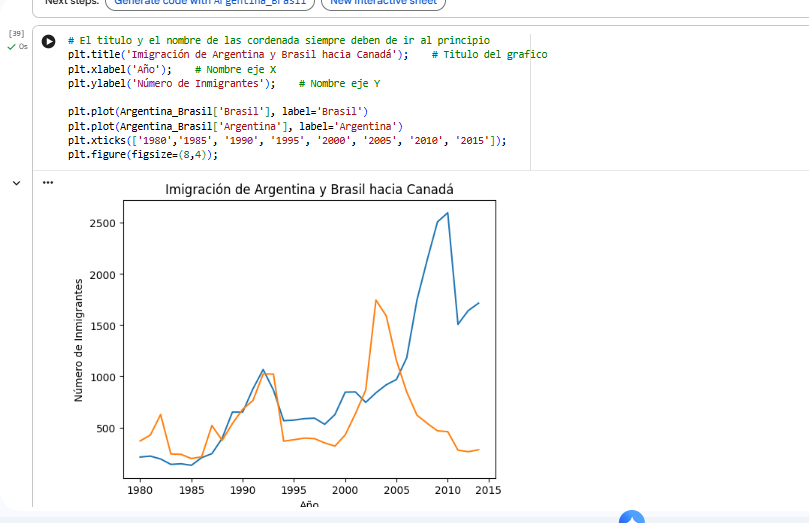
Task: Click the green comment line at the top of the cell
Action: point(279,40)
